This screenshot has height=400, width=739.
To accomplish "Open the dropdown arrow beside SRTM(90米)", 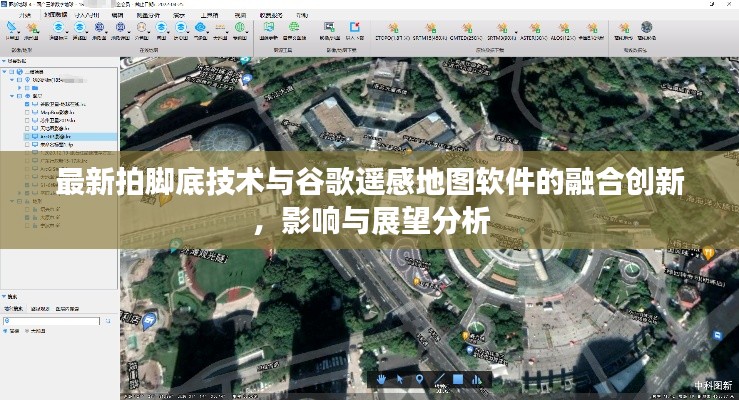I will tap(515, 32).
